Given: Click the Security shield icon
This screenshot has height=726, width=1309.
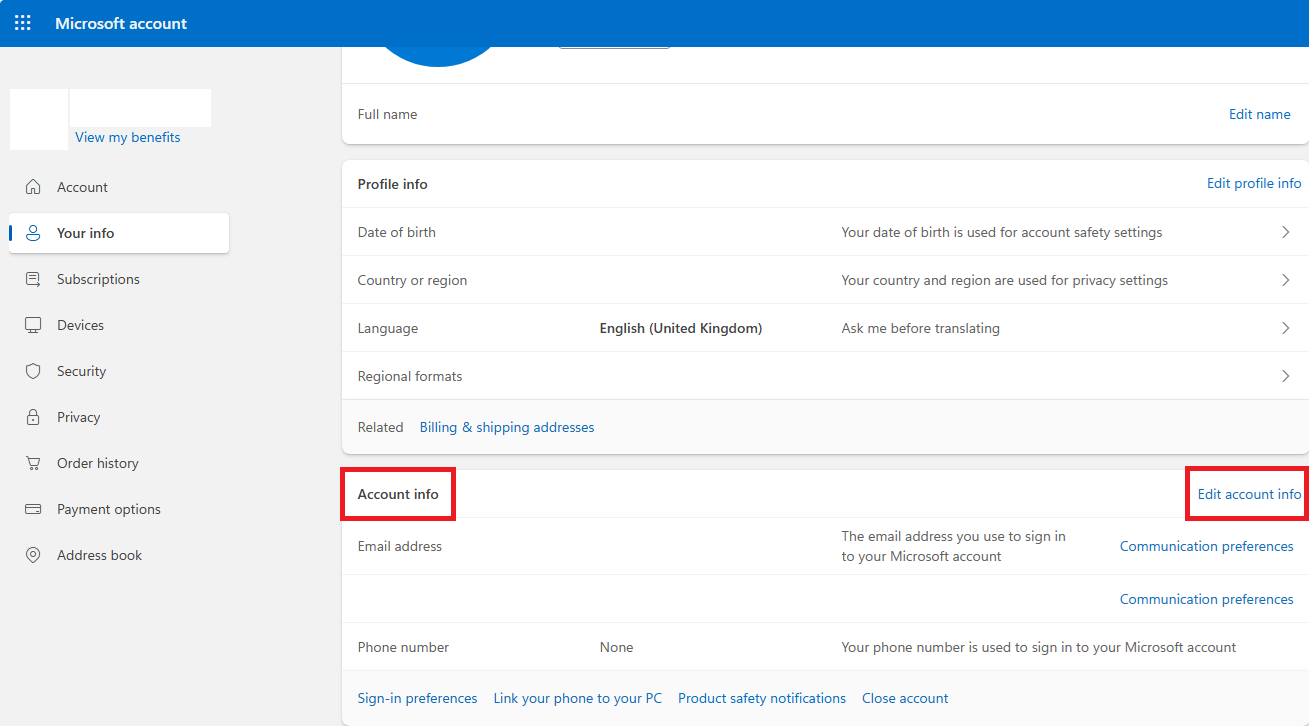Looking at the screenshot, I should pyautogui.click(x=33, y=371).
